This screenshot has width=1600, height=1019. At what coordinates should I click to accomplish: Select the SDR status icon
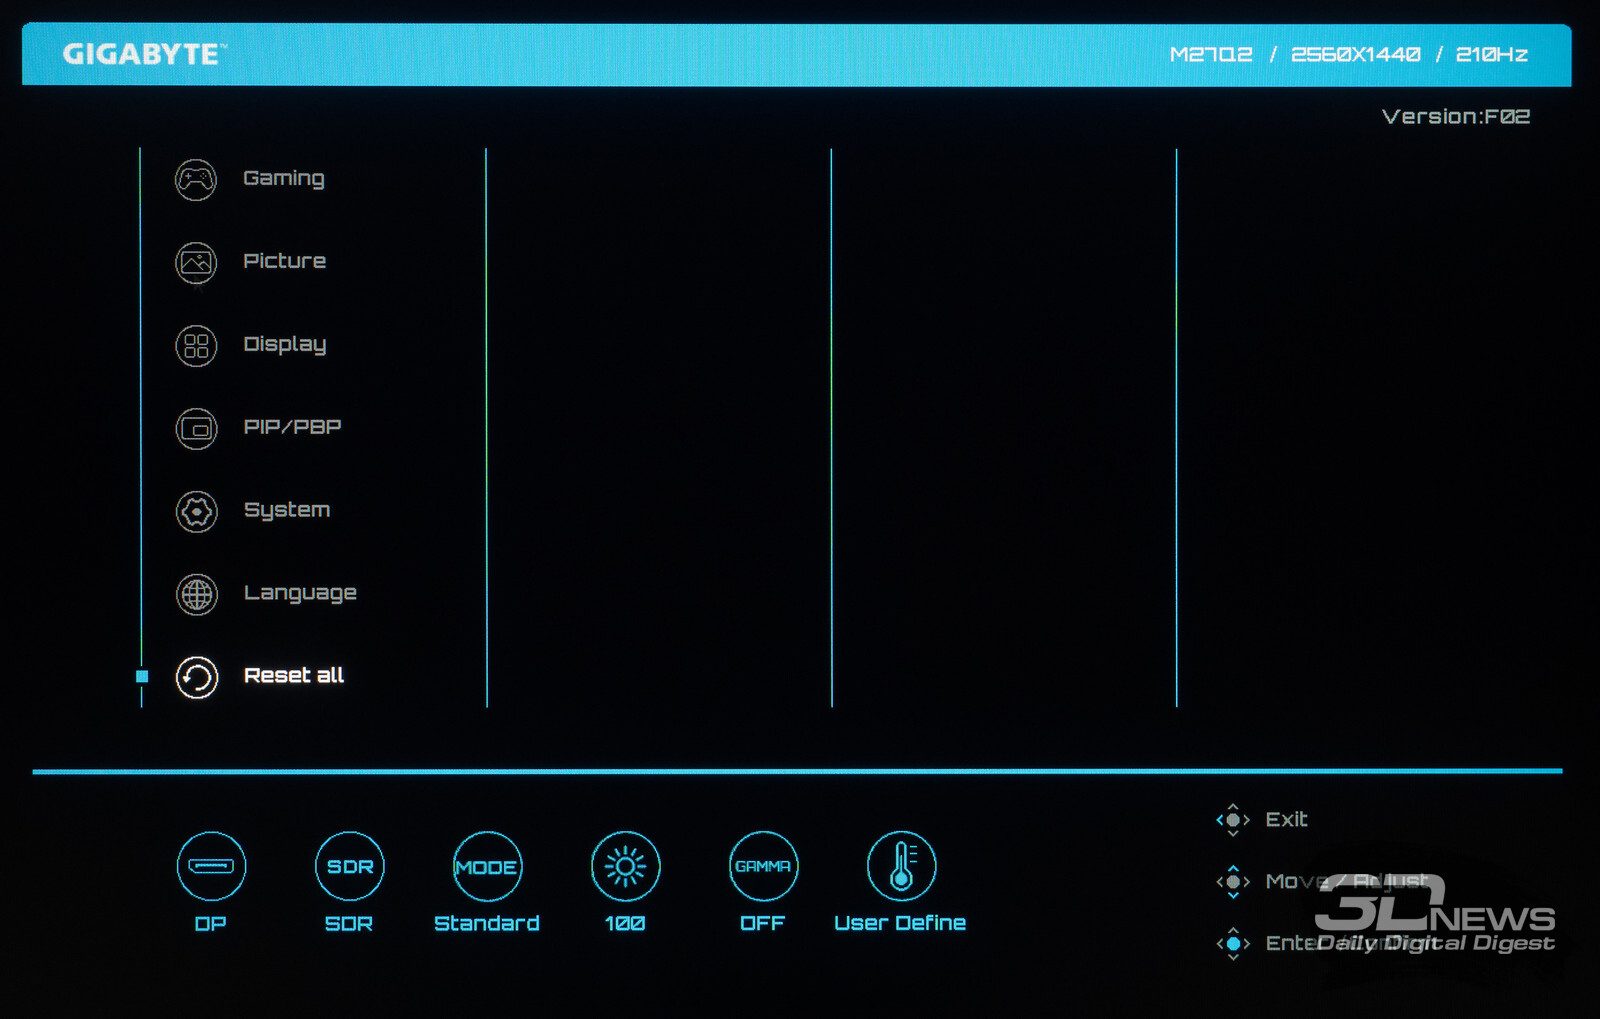click(x=349, y=866)
